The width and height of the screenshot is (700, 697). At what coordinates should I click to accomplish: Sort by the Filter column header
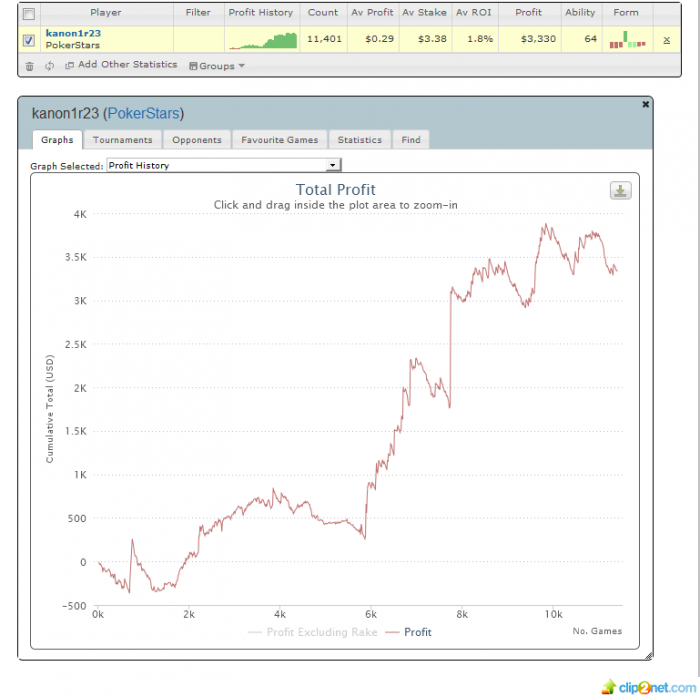point(198,13)
